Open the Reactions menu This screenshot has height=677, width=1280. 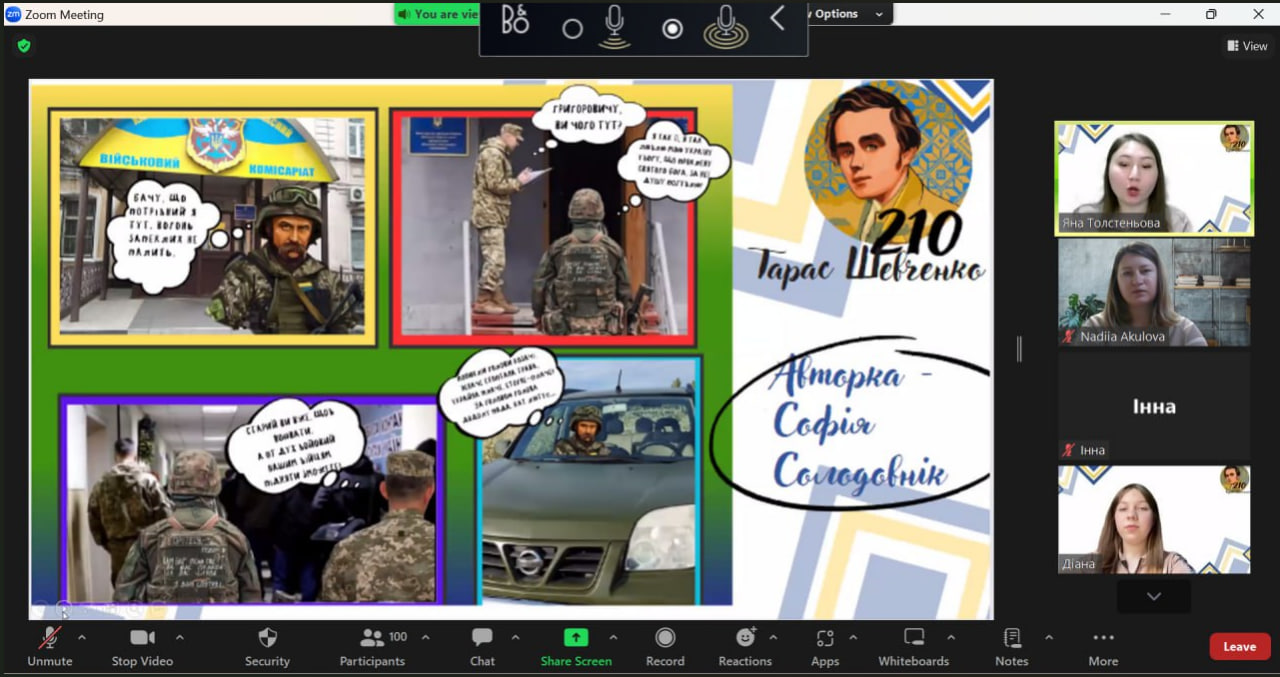pos(745,647)
